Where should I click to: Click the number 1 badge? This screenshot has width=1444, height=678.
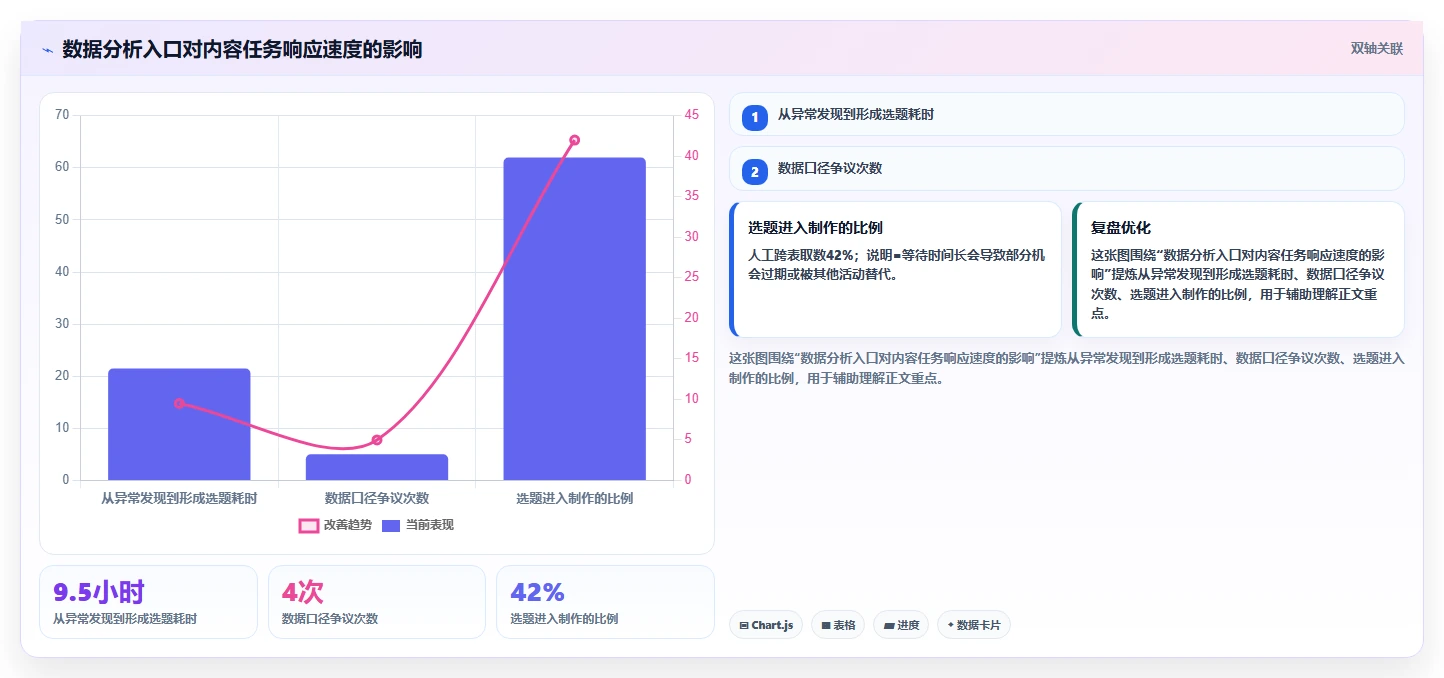pyautogui.click(x=755, y=117)
